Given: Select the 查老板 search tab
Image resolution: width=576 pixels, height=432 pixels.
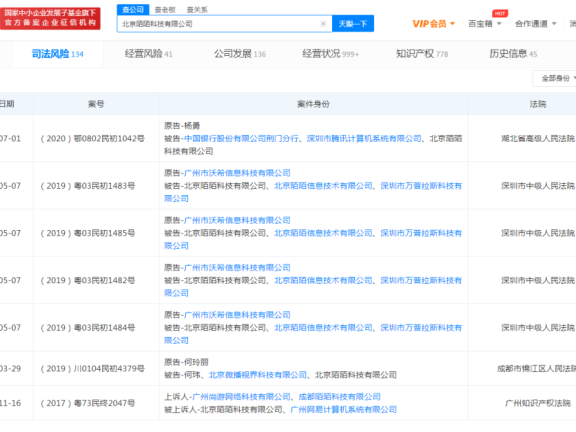Looking at the screenshot, I should [165, 10].
